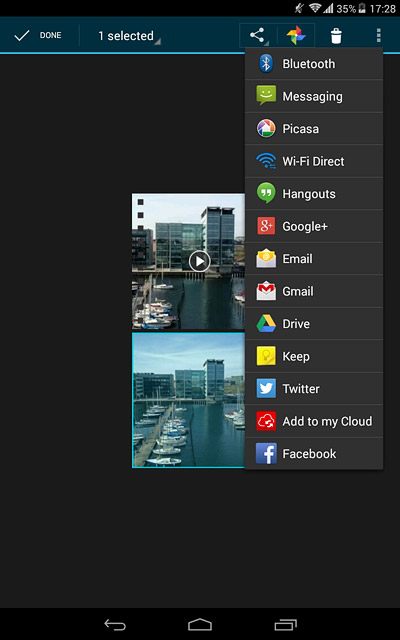Select Add to my Cloud

tap(314, 421)
